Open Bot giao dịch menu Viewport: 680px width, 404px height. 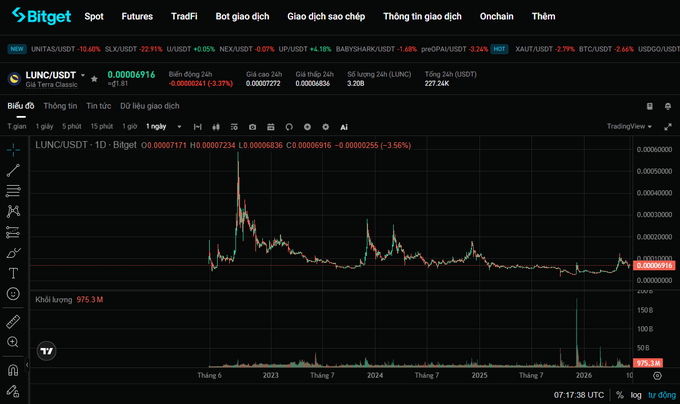(x=242, y=16)
